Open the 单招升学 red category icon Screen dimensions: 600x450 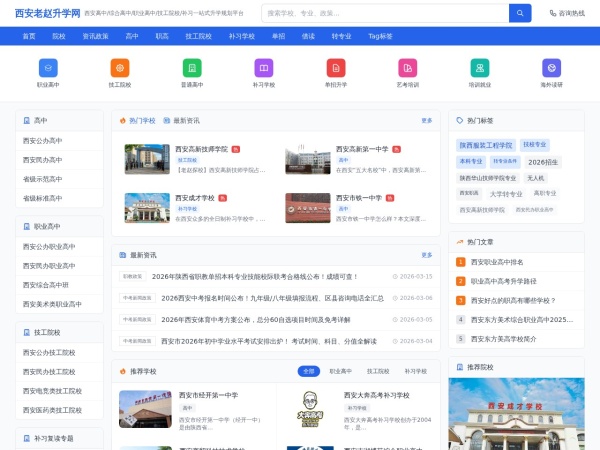(x=336, y=68)
